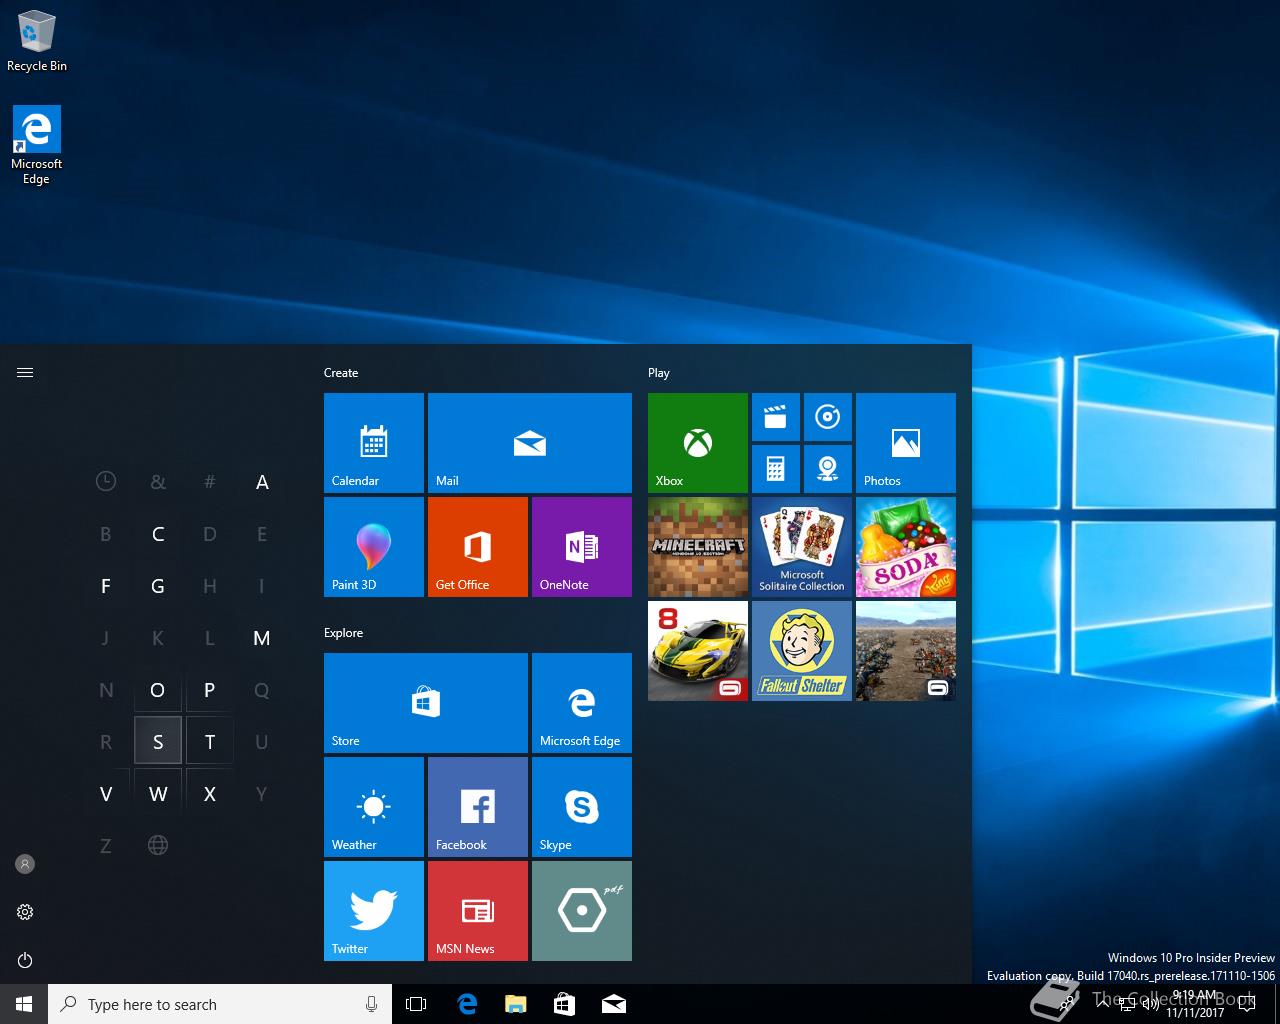Screen dimensions: 1280x1024
Task: Click the Explore group heading
Action: coord(344,633)
